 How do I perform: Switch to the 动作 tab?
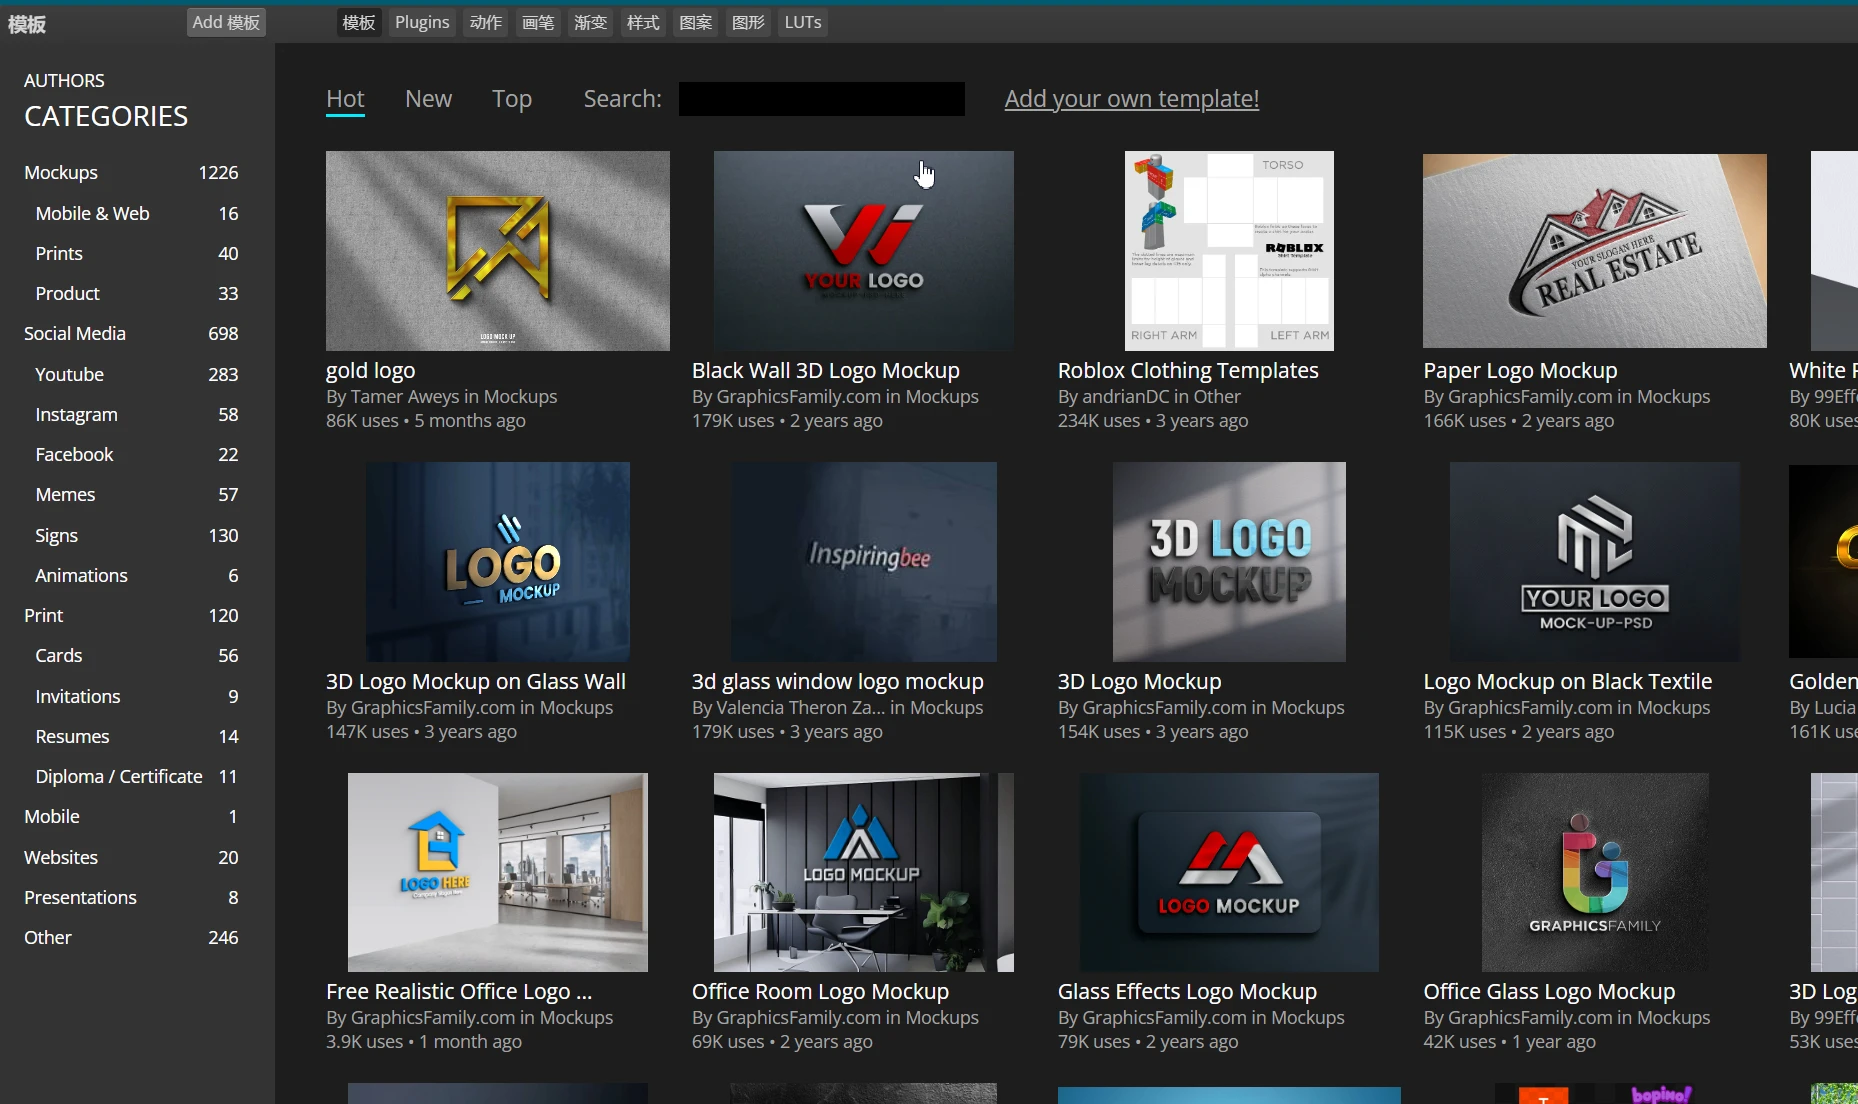coord(486,22)
